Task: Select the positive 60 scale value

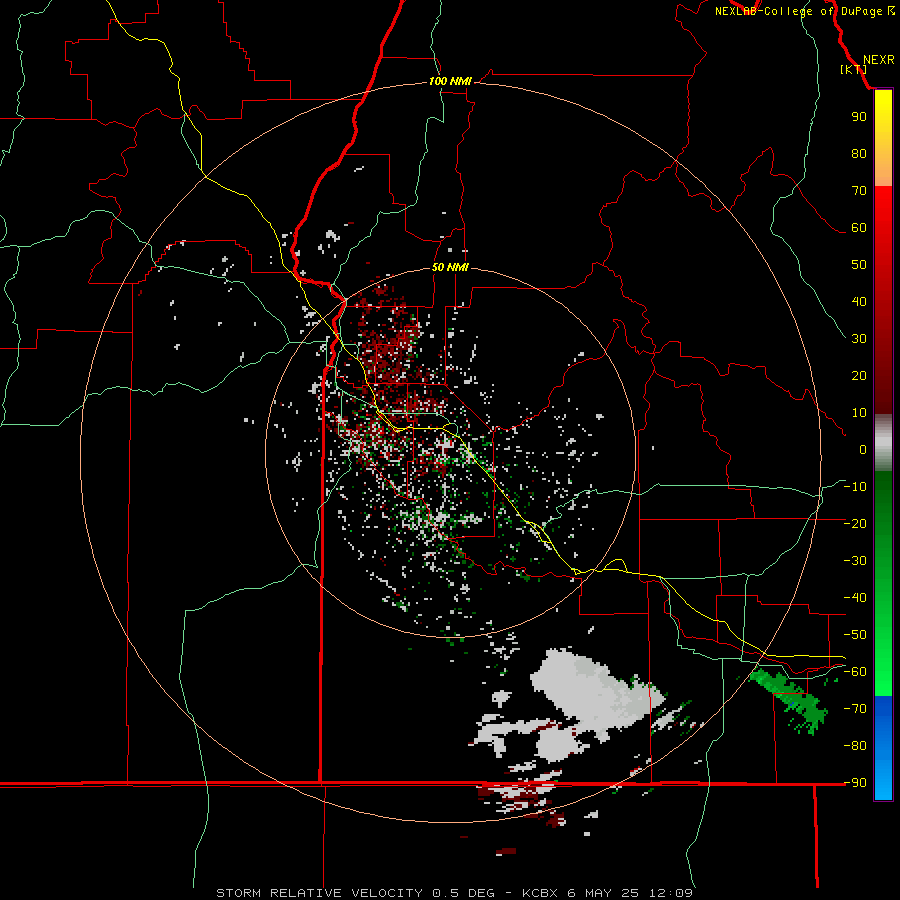Action: coord(859,228)
